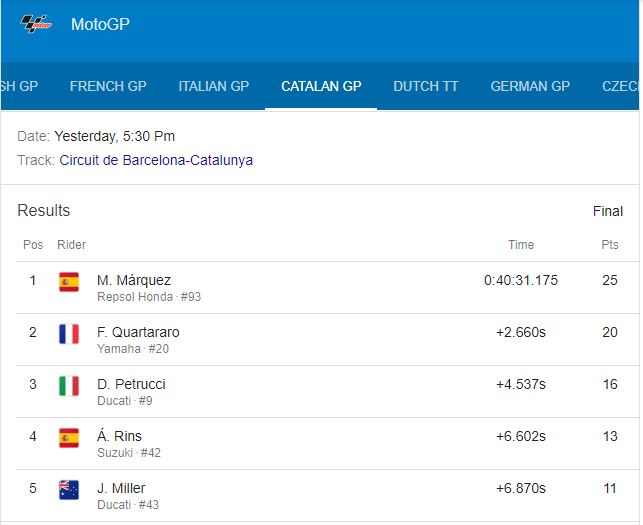
Task: Go to the Dutch TT tab
Action: (x=426, y=87)
